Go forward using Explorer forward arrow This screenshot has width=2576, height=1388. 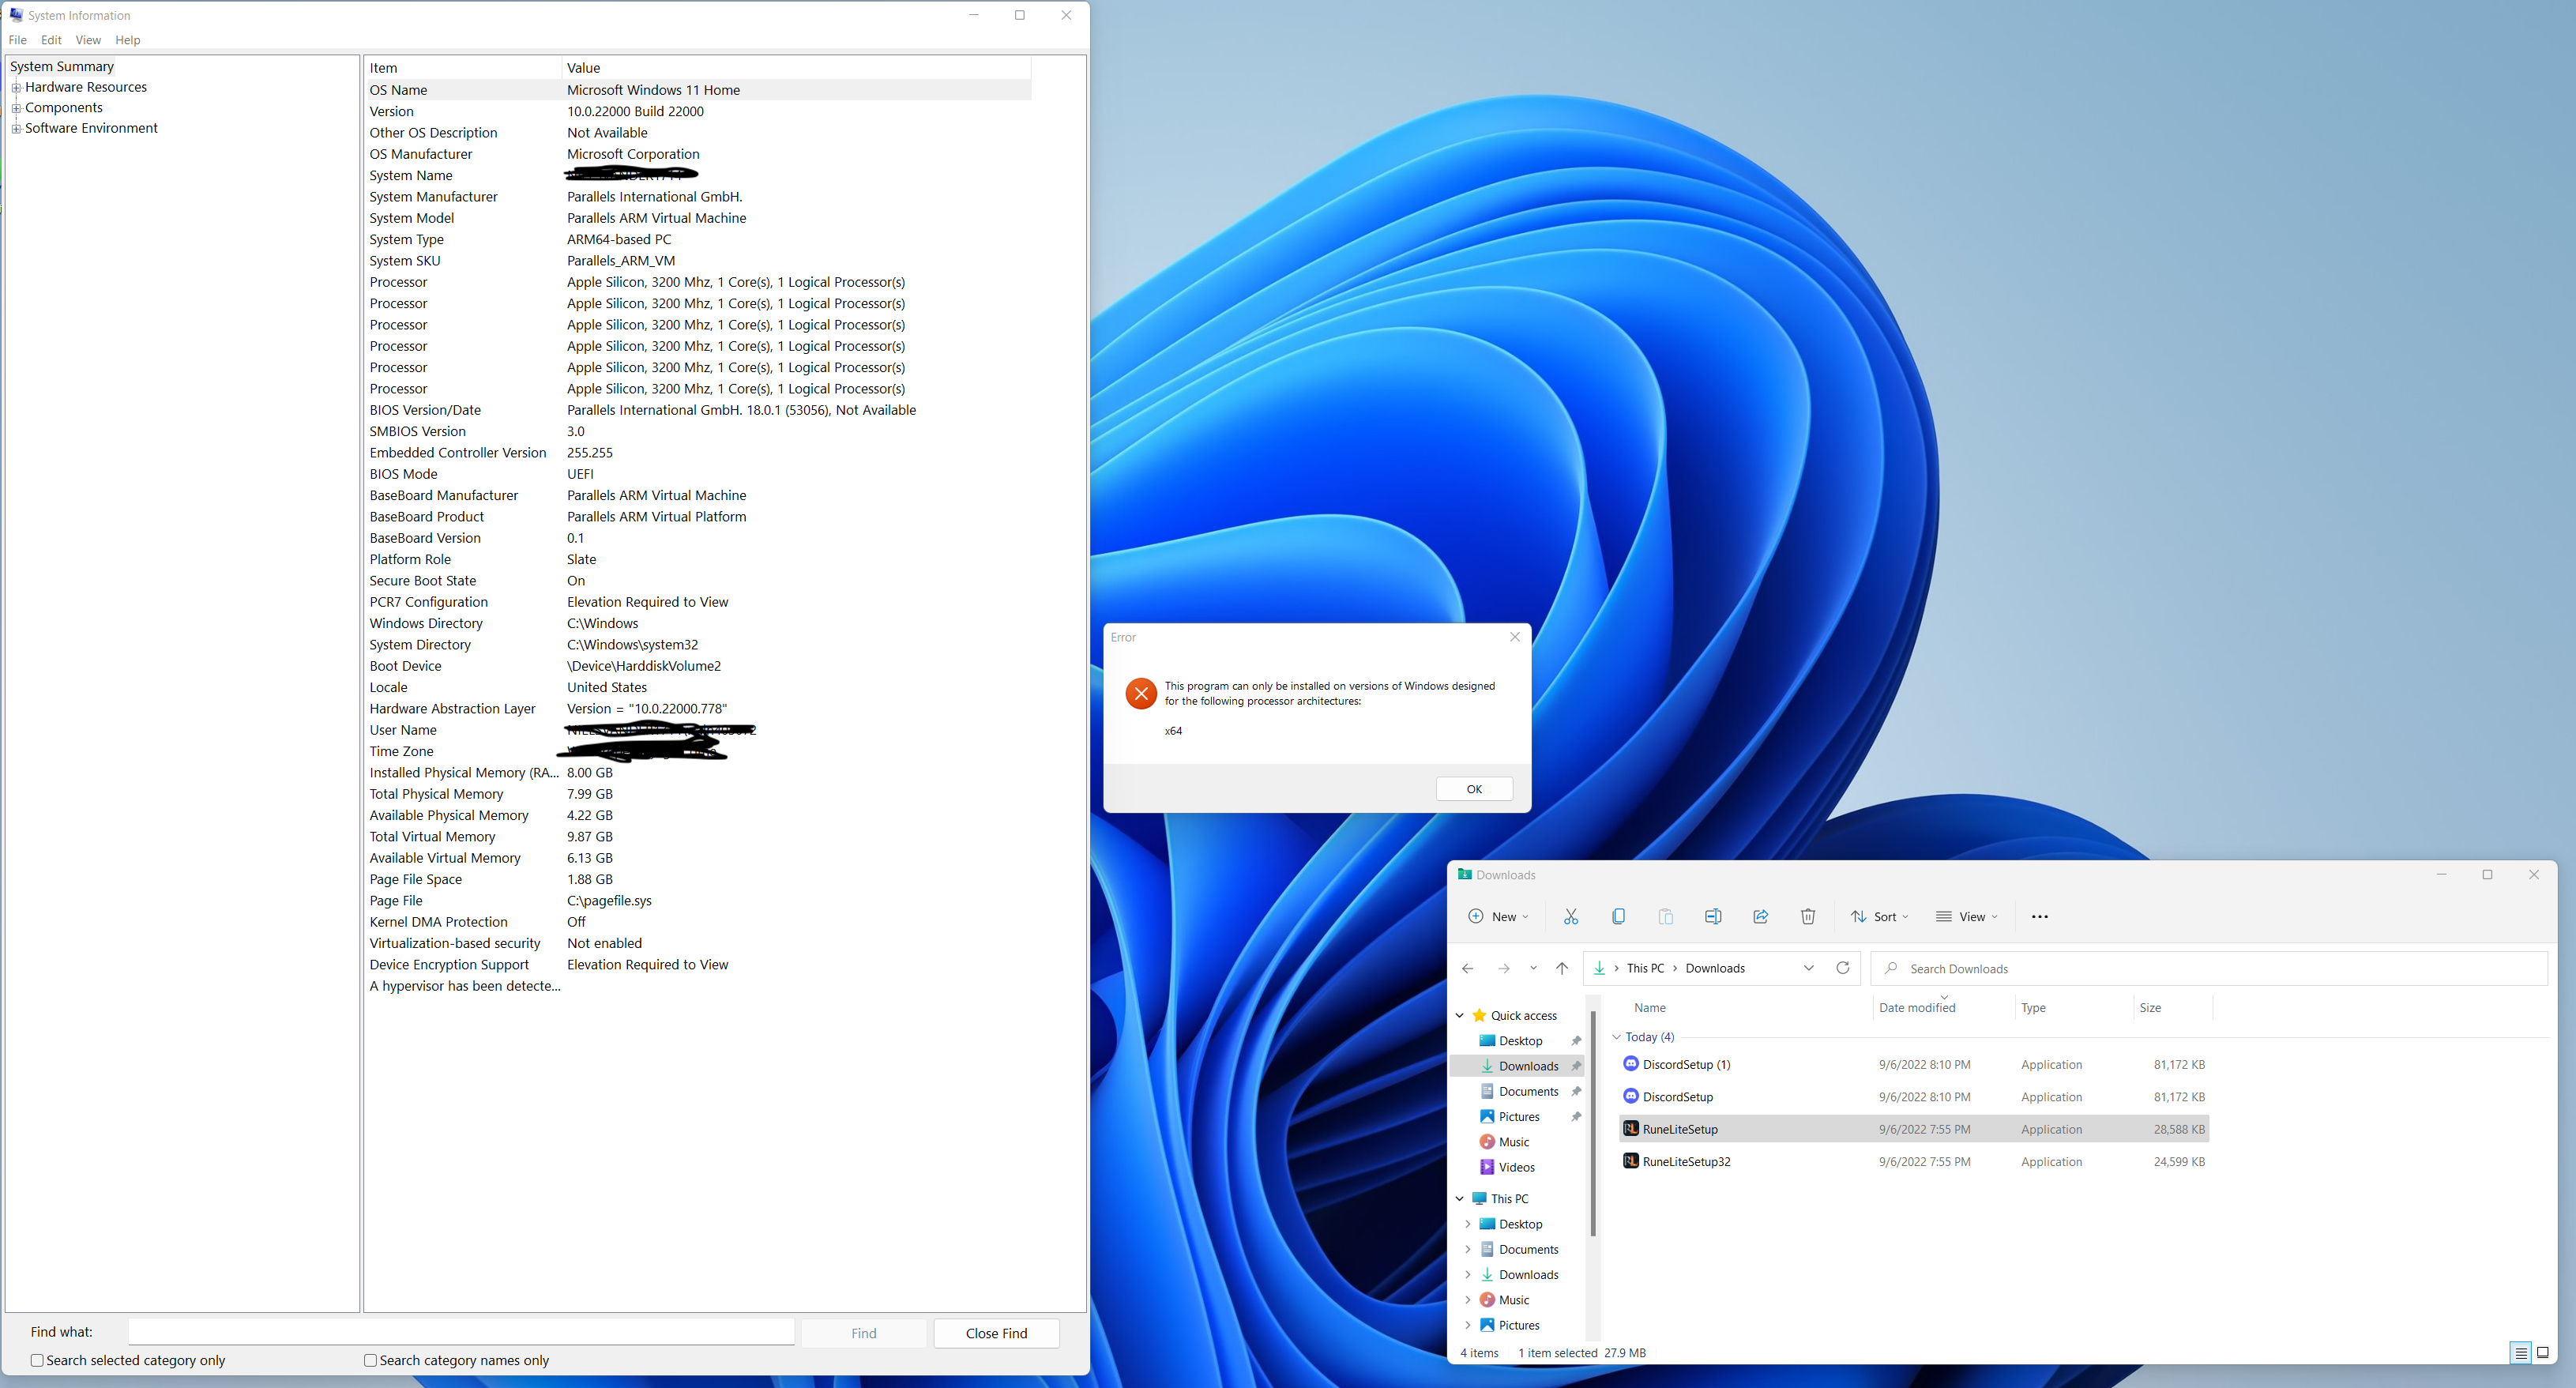(1503, 968)
